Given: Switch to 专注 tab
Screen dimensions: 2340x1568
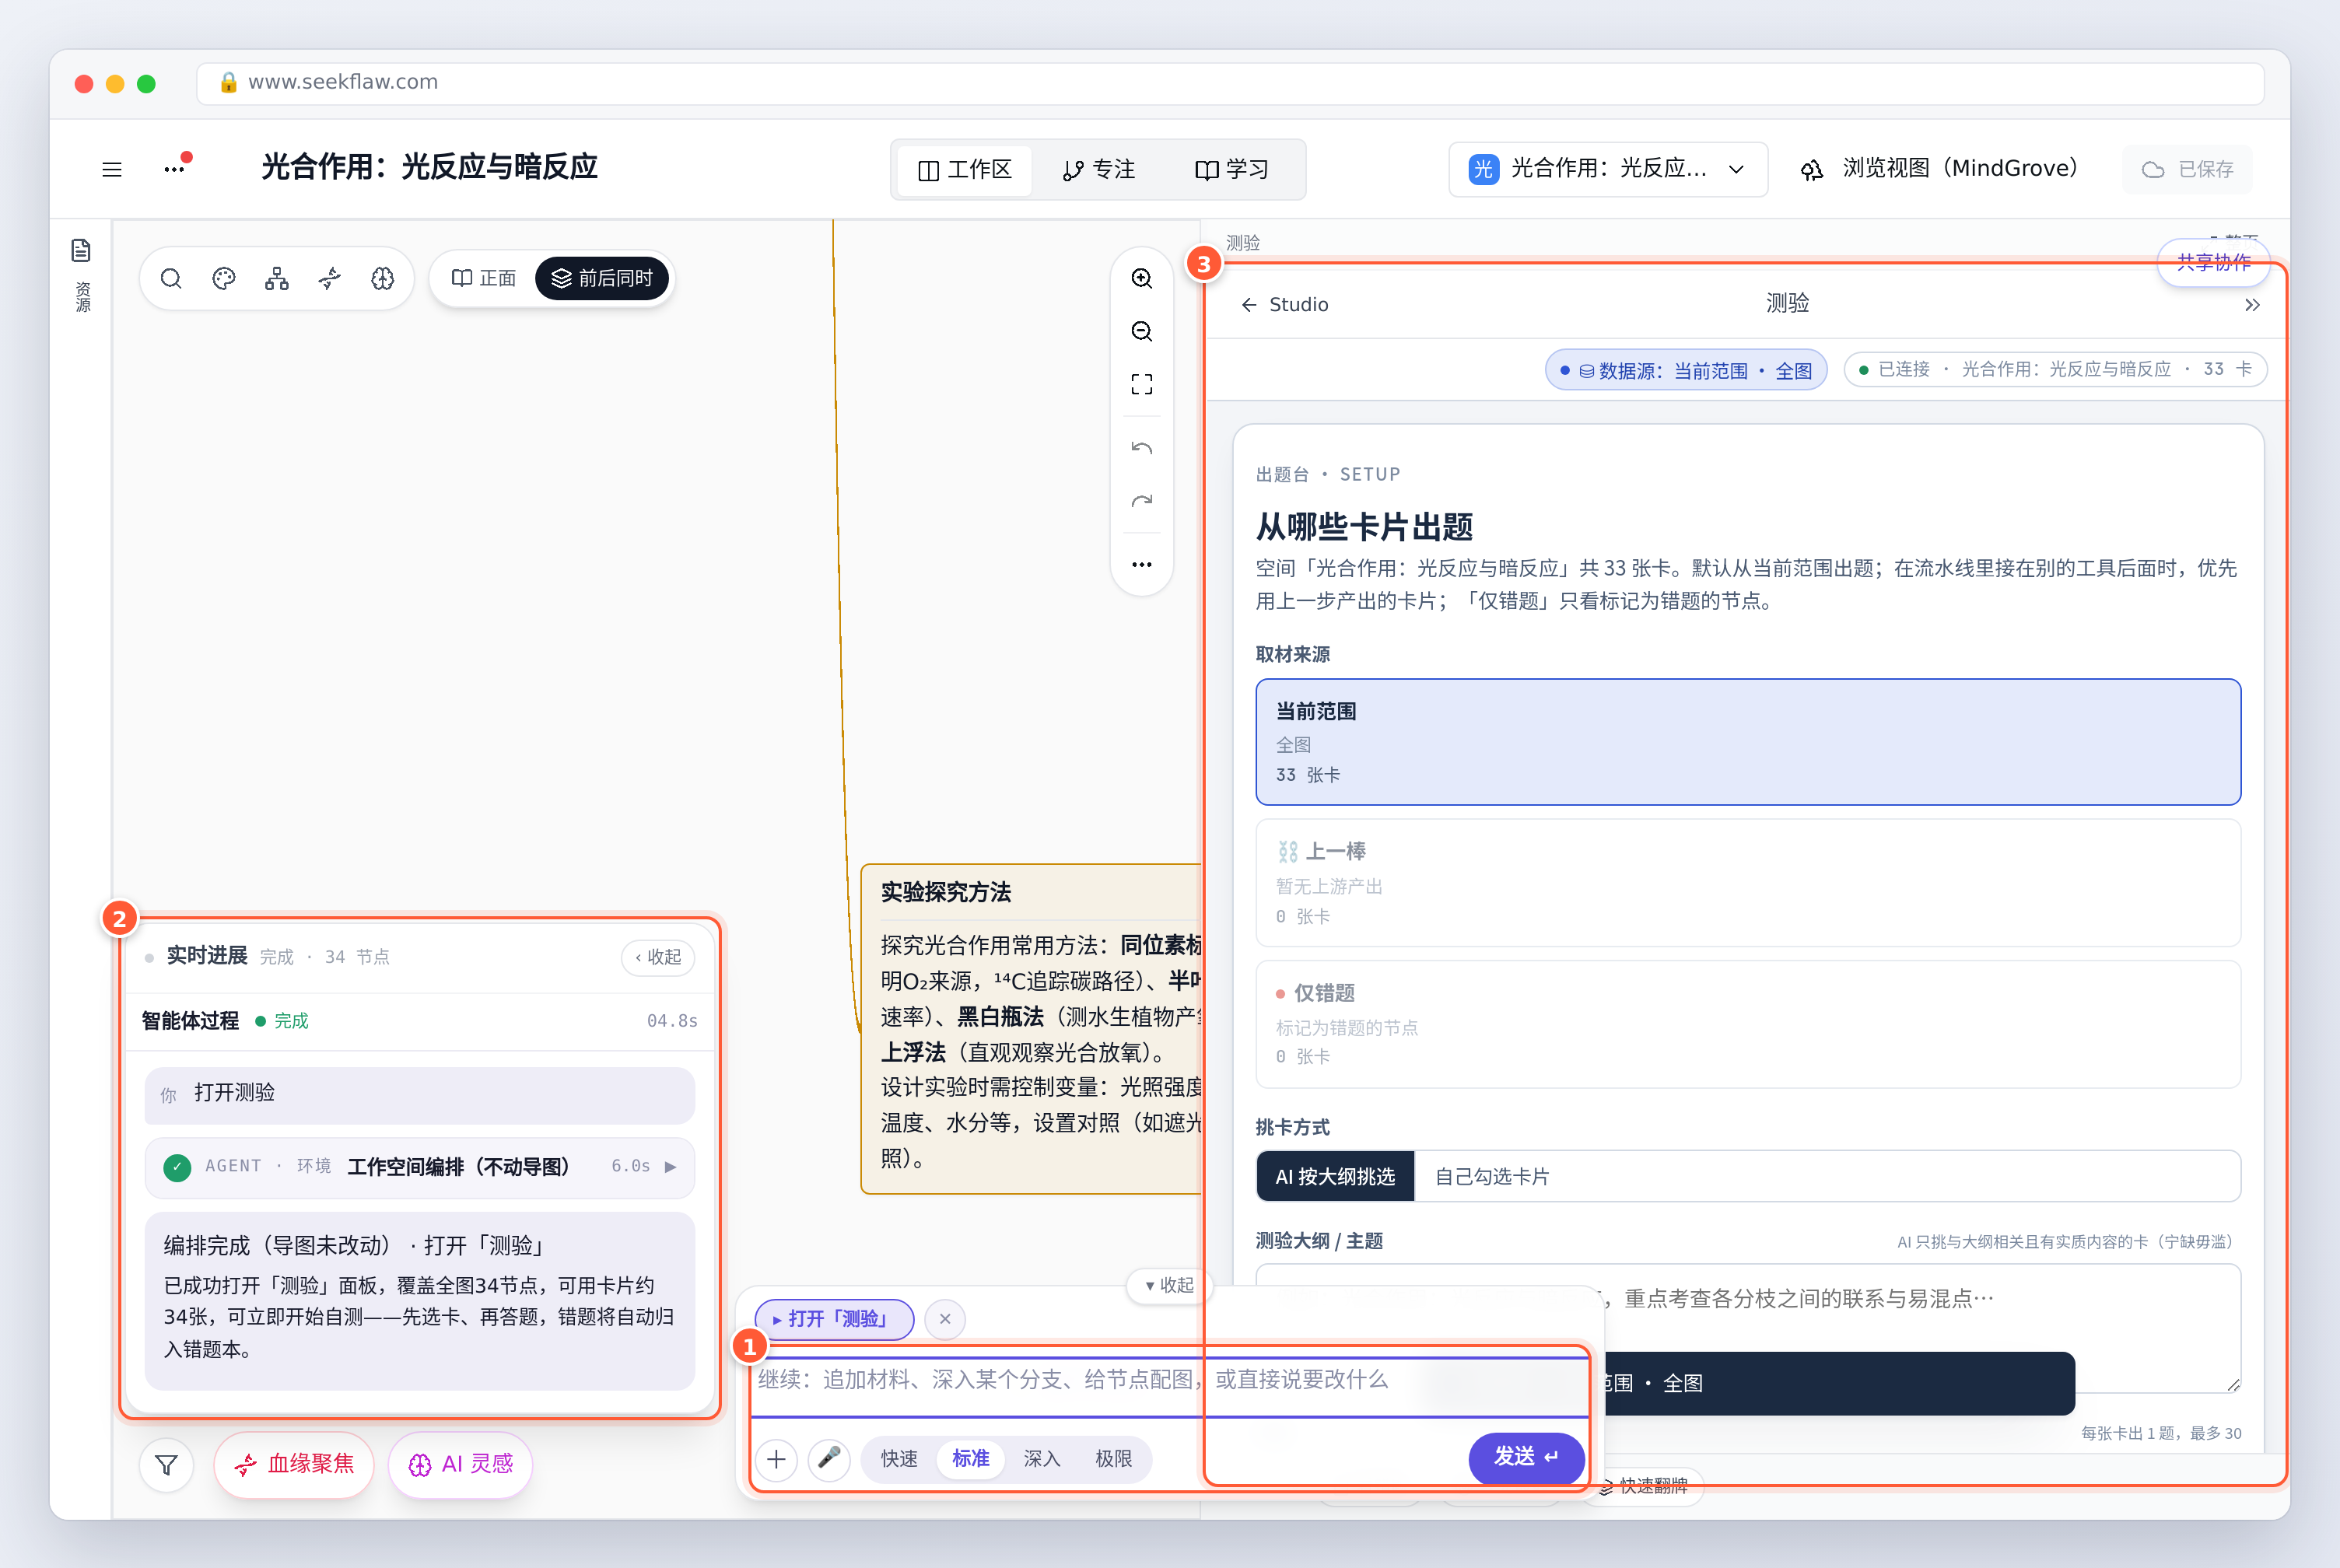Looking at the screenshot, I should pos(1099,170).
